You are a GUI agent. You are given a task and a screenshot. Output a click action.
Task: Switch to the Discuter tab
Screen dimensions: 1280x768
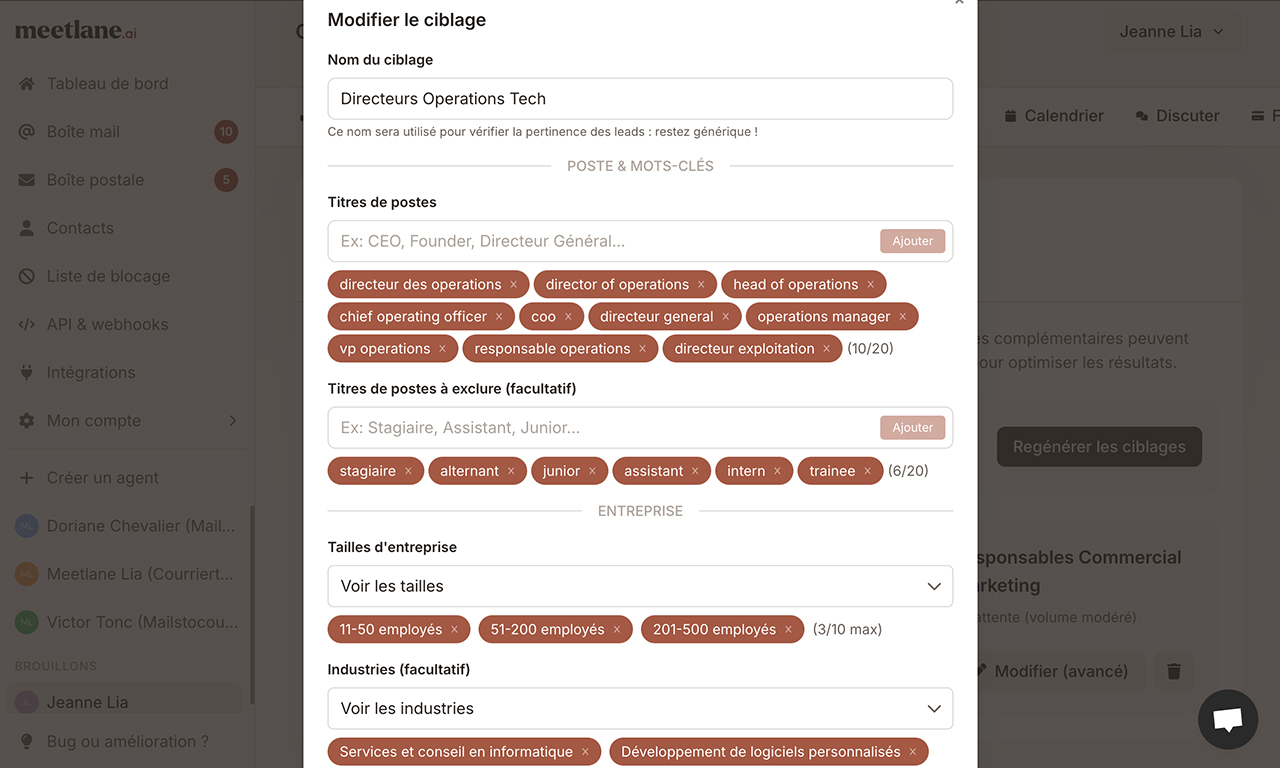1177,115
